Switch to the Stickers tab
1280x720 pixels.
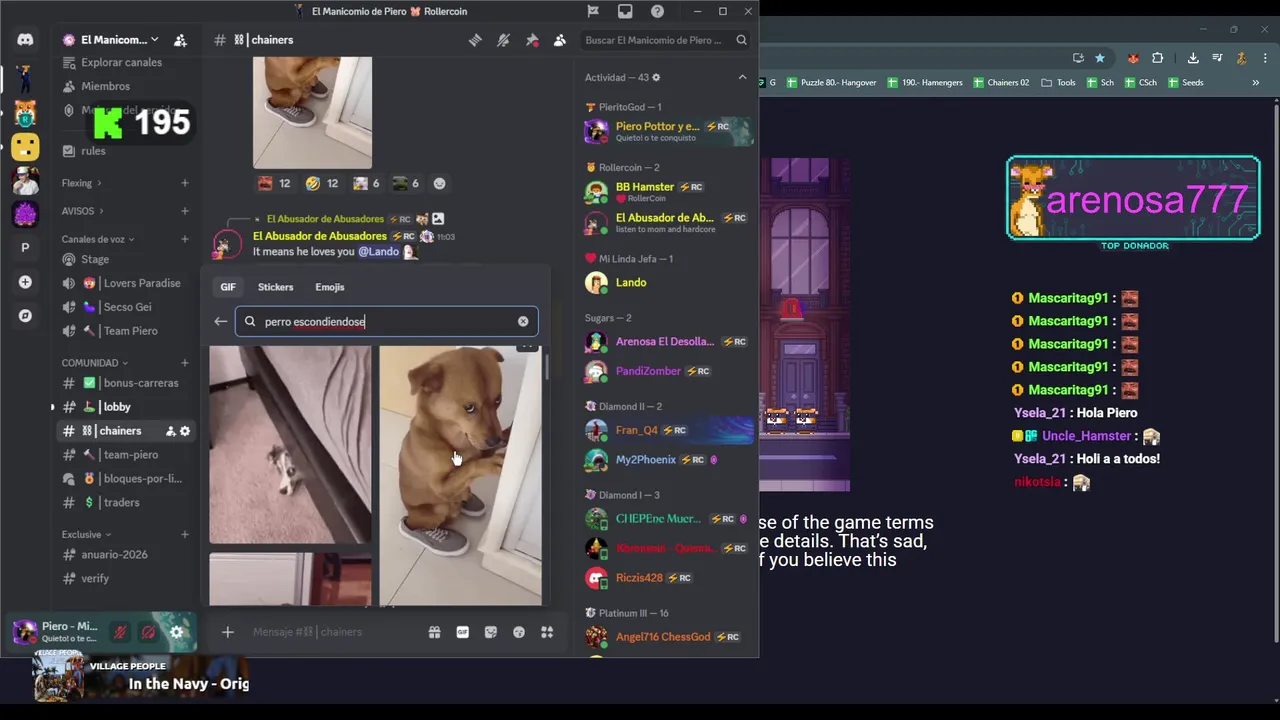click(275, 287)
